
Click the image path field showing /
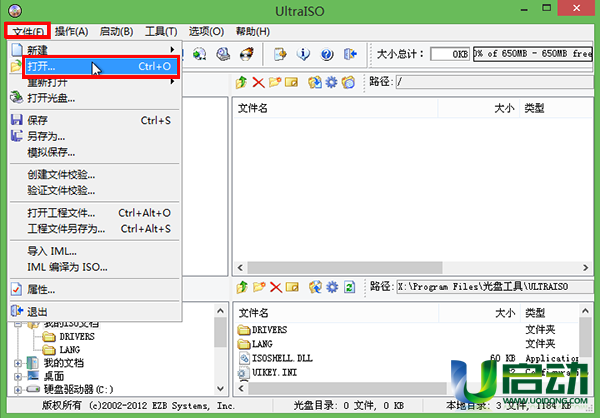pos(494,82)
